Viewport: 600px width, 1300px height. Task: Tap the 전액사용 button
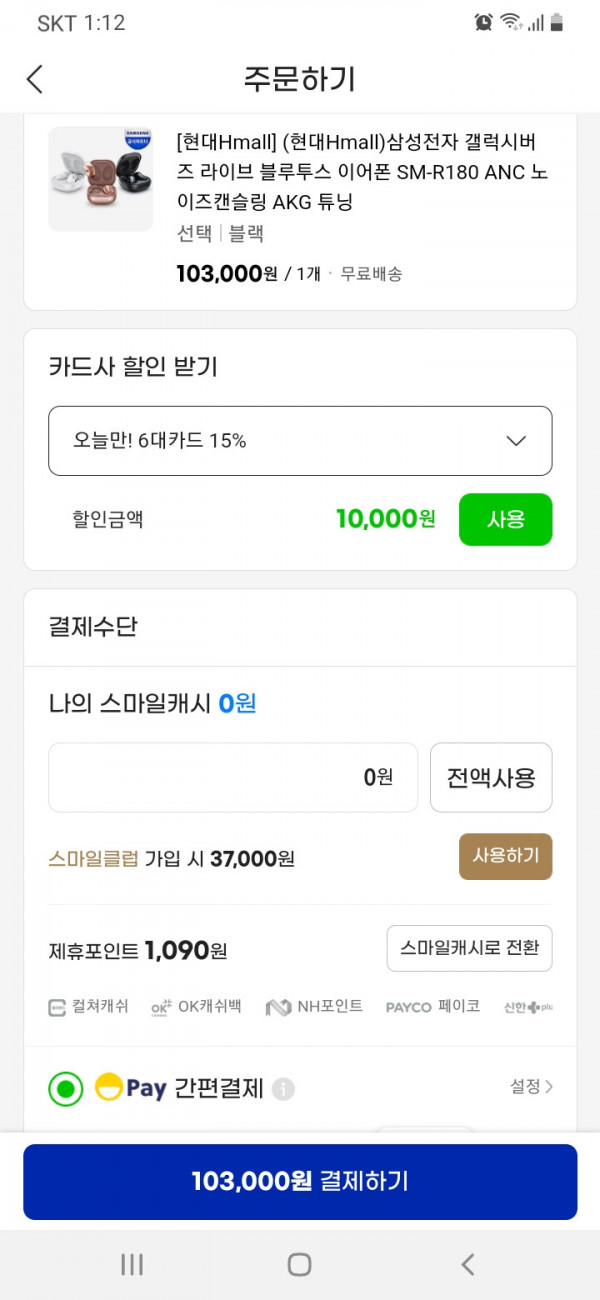tap(491, 777)
